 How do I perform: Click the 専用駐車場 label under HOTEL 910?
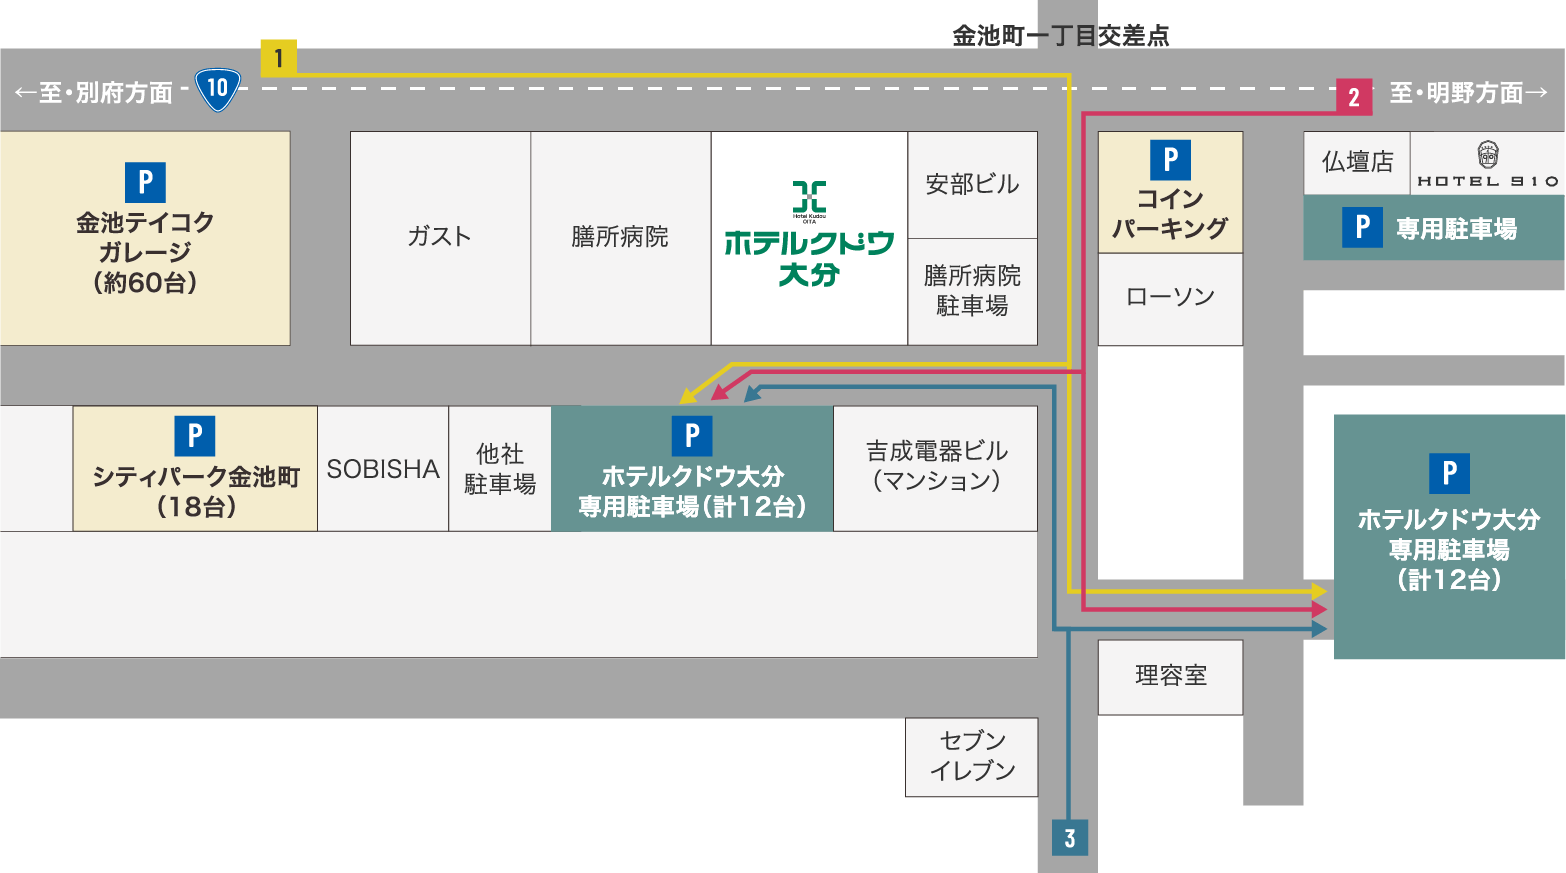[1457, 229]
